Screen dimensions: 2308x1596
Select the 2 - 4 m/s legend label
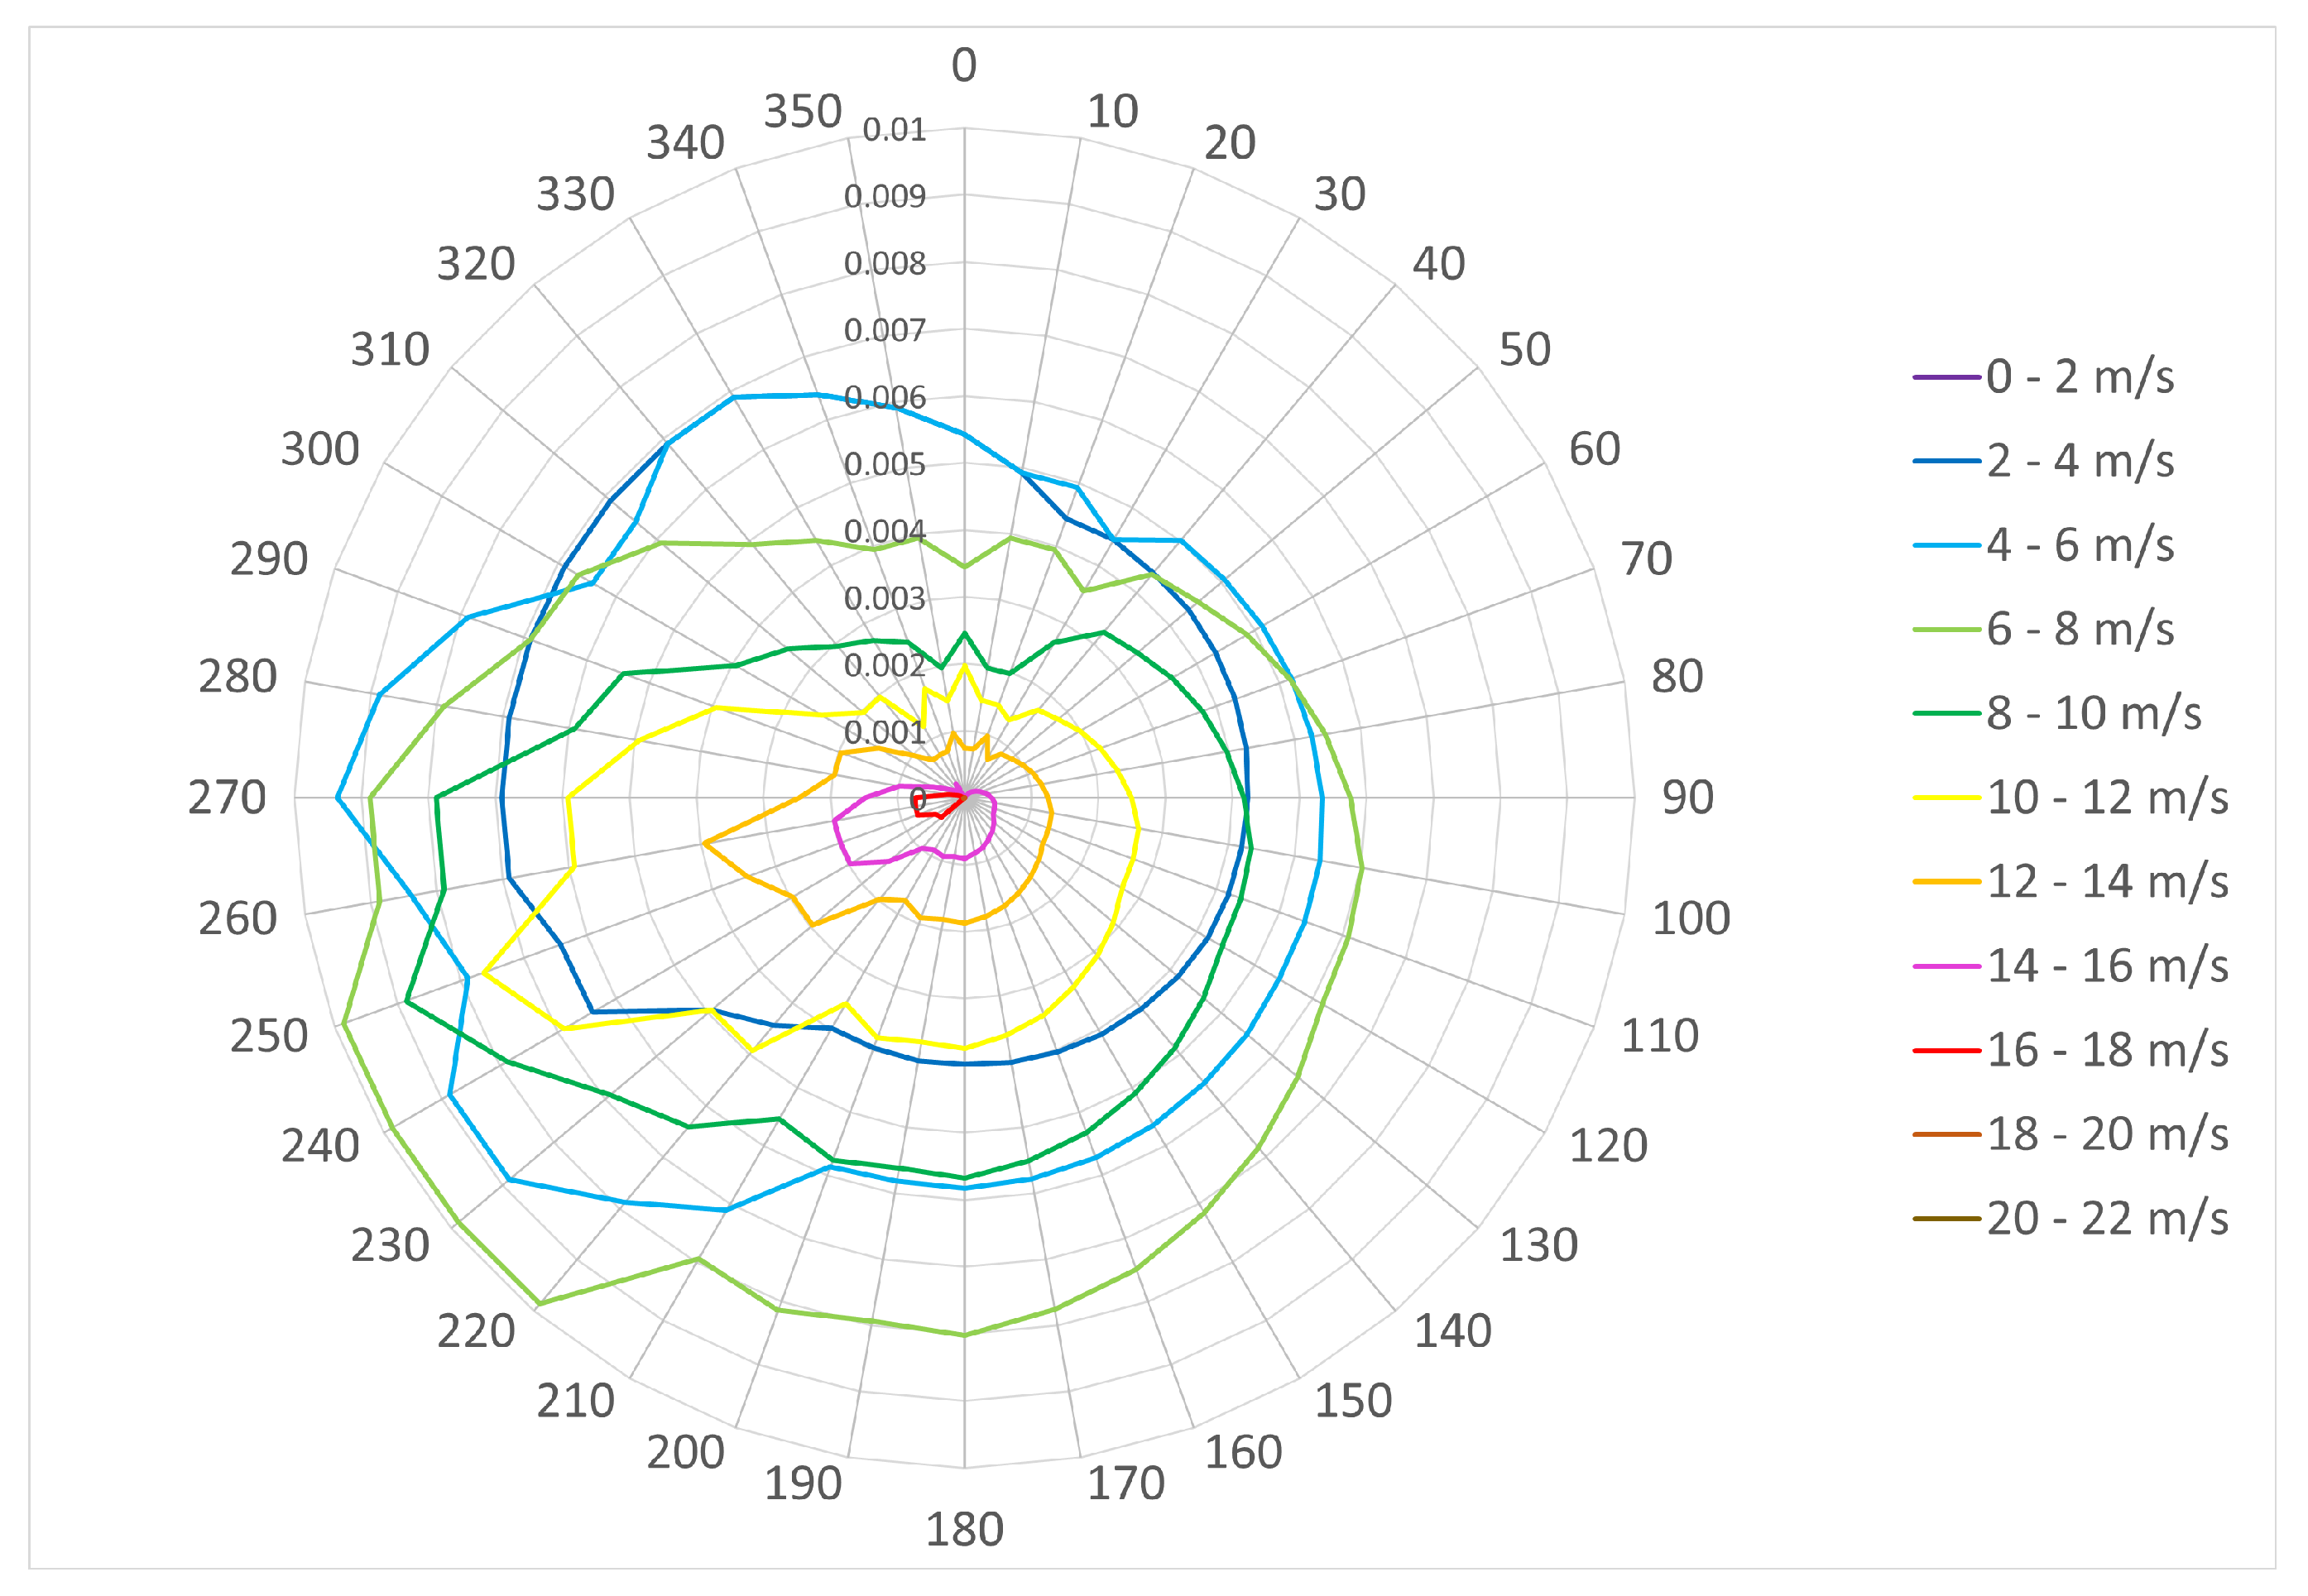point(2079,461)
